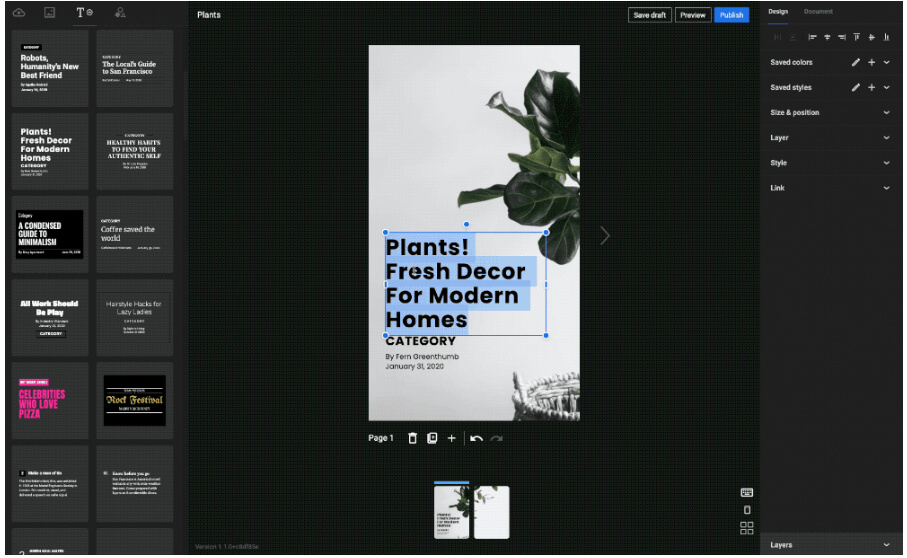Click the Save draft button
The width and height of the screenshot is (907, 558).
[650, 15]
